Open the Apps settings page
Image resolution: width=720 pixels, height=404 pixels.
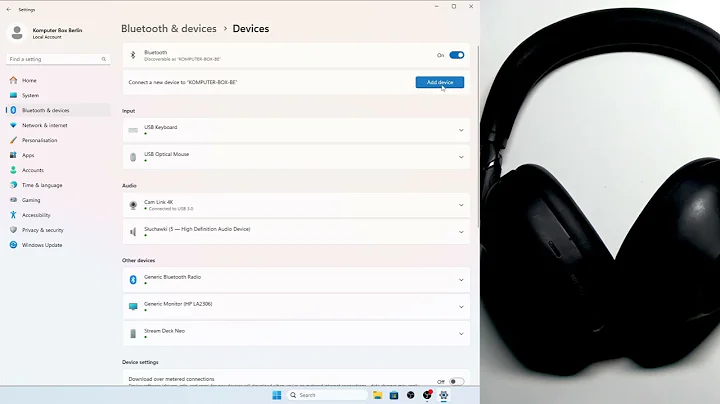pyautogui.click(x=58, y=155)
